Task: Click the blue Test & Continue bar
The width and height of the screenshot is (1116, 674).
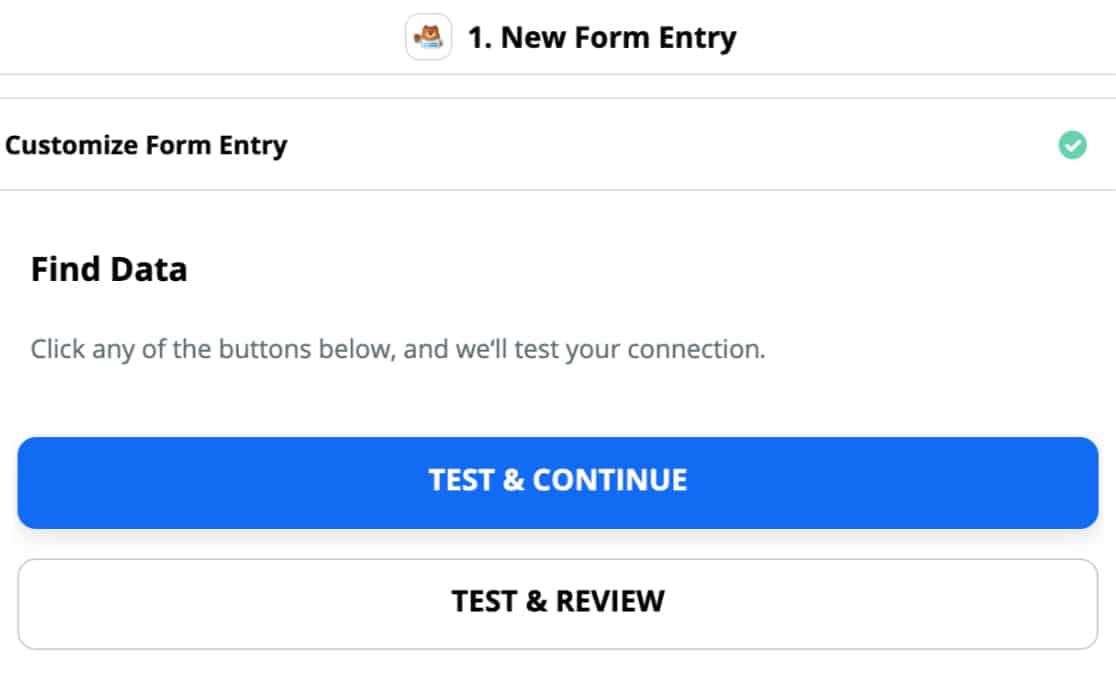Action: pyautogui.click(x=557, y=481)
